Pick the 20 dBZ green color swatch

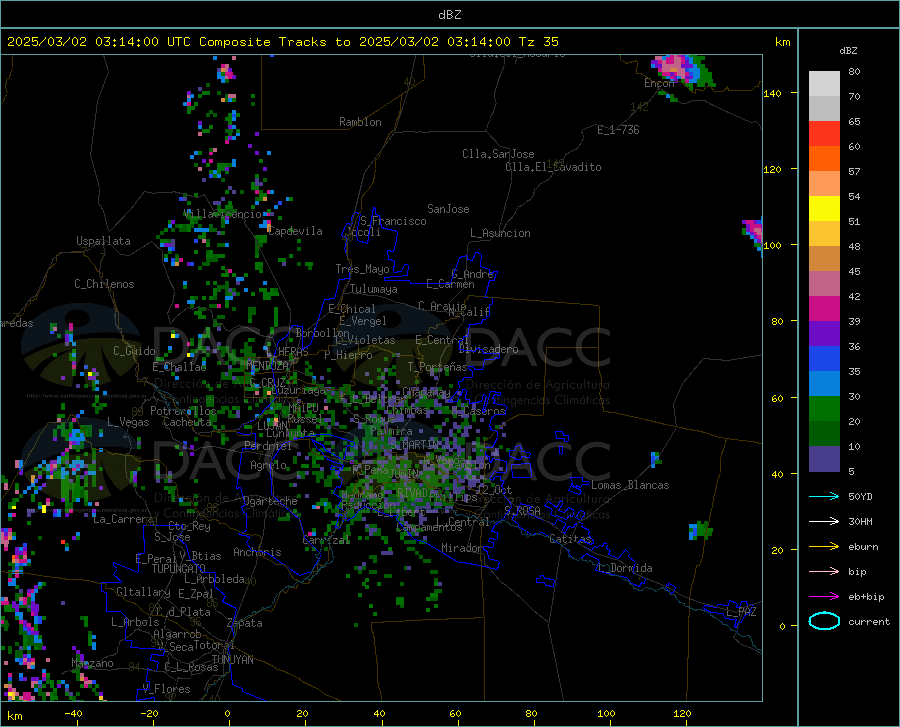coord(824,409)
